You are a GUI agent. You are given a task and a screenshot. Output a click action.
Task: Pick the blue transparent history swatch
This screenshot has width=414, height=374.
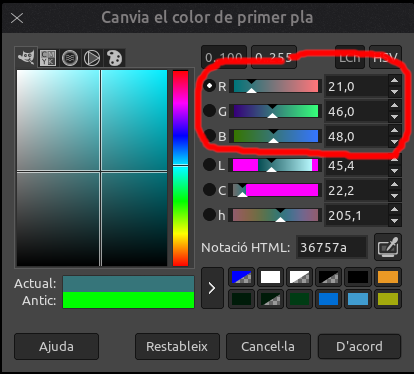[x=241, y=277]
